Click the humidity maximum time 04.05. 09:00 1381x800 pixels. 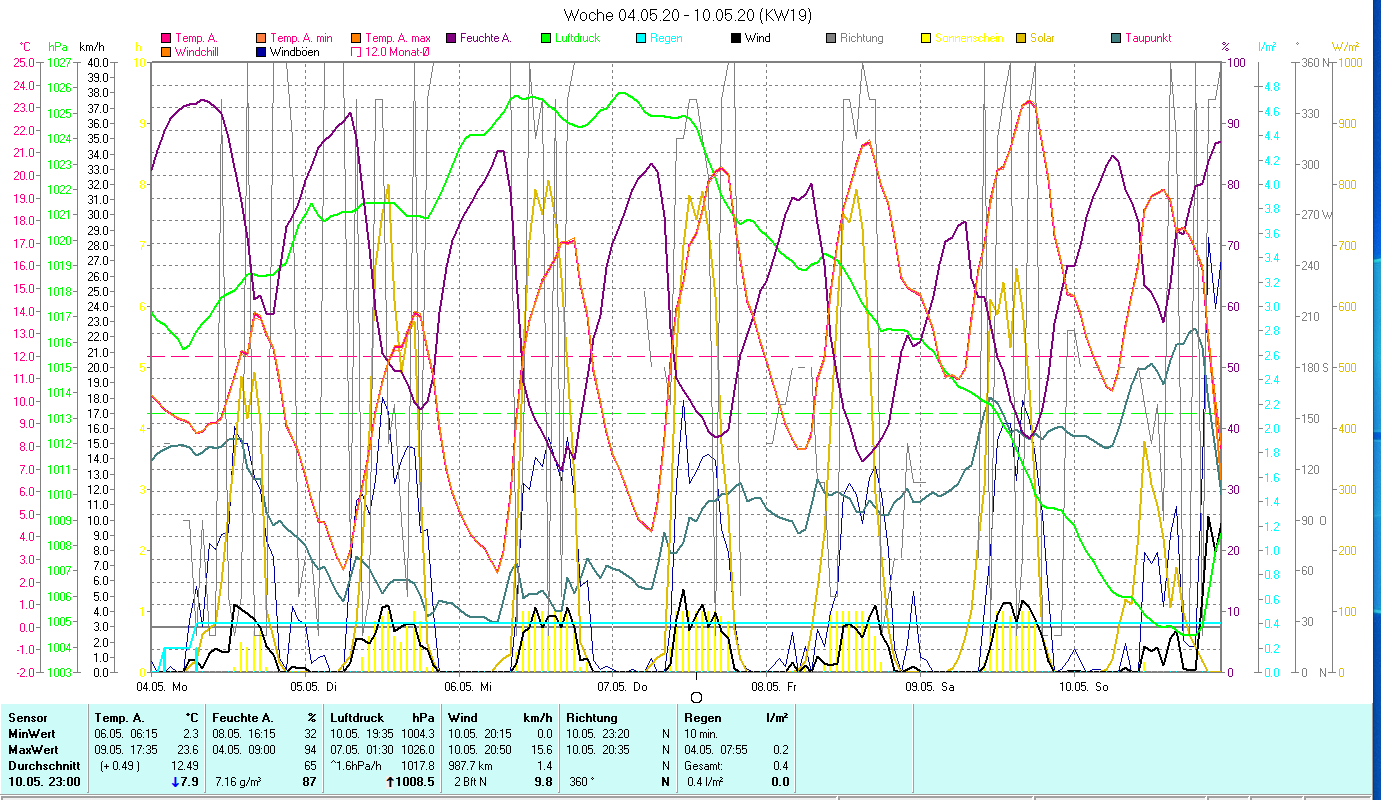coord(246,750)
